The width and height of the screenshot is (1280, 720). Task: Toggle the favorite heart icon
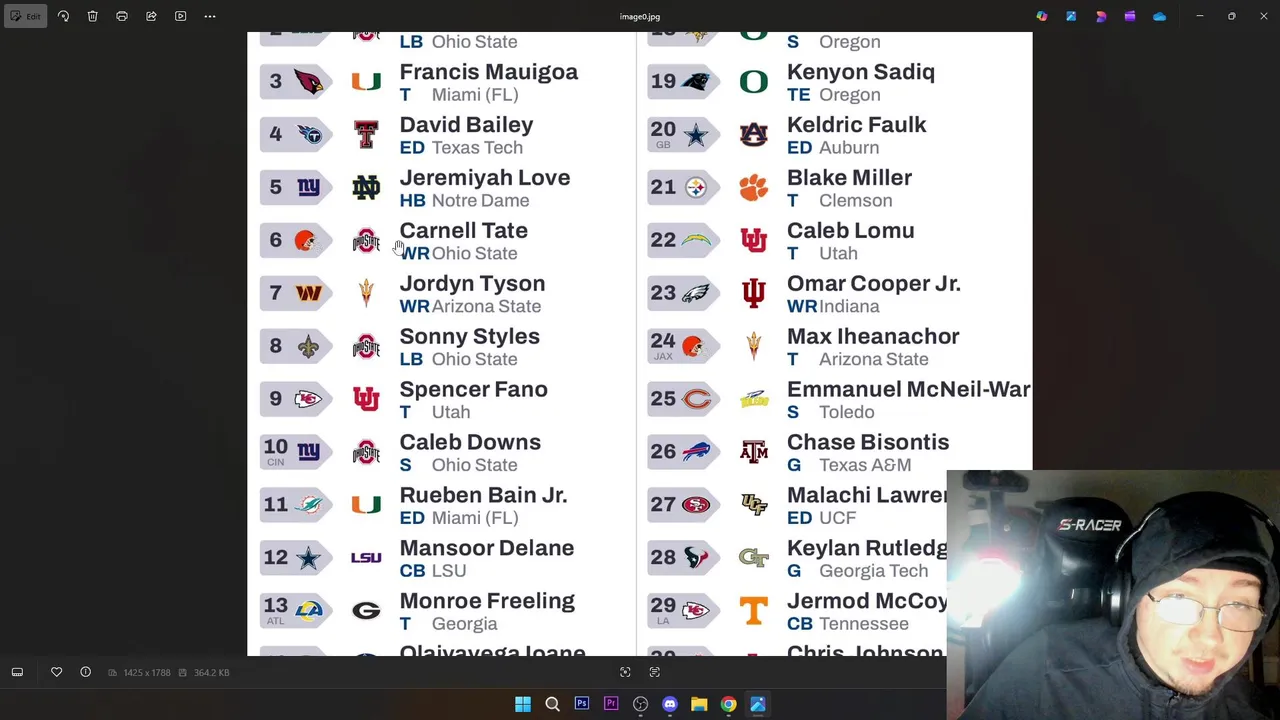click(57, 672)
